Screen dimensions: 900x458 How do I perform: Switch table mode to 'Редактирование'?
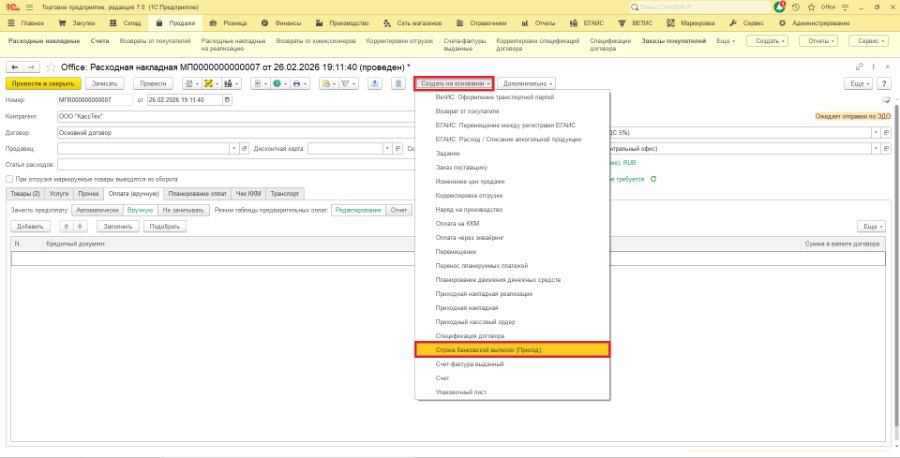[x=358, y=210]
